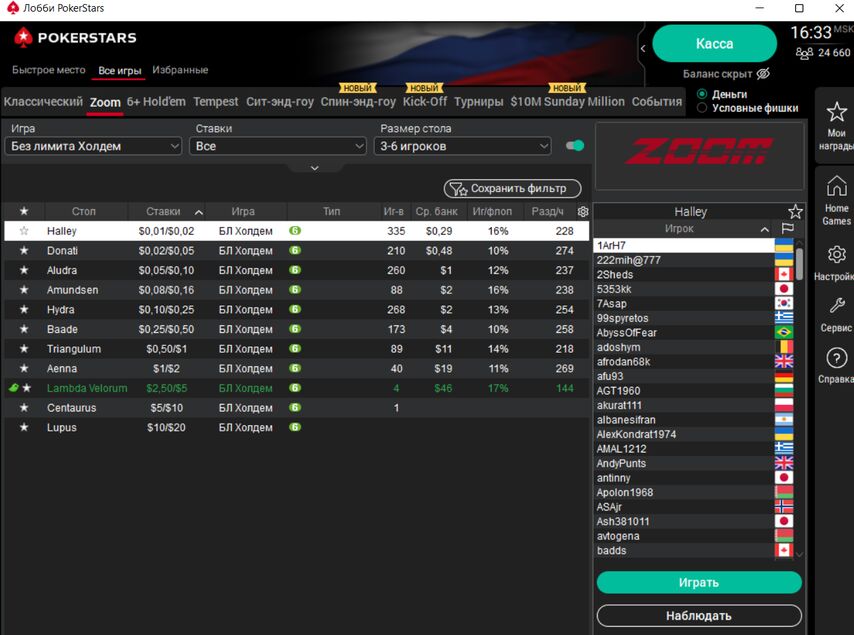Open Home Games from the sidebar
This screenshot has height=635, width=854.
[836, 187]
